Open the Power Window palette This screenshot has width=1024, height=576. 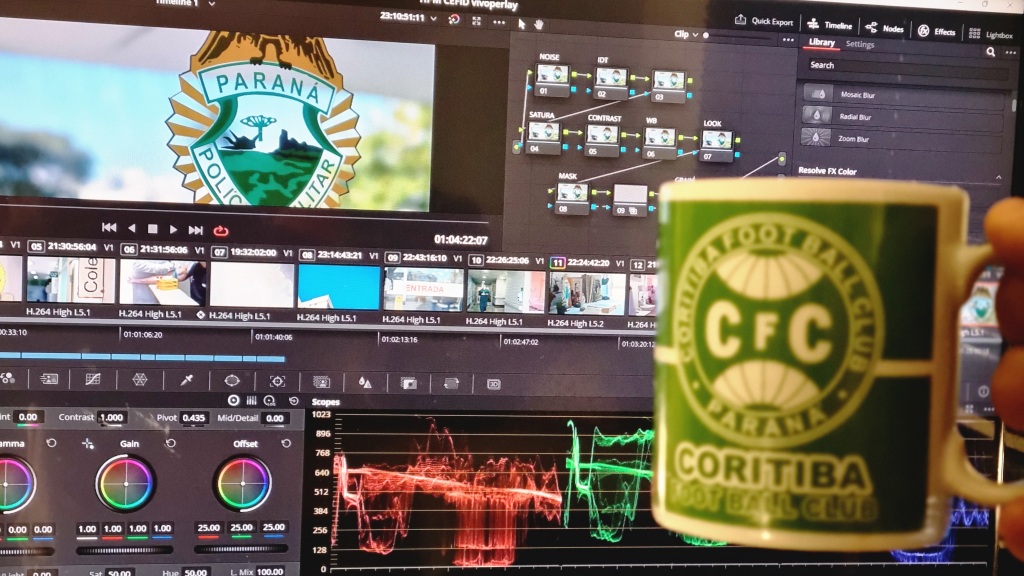[x=232, y=381]
